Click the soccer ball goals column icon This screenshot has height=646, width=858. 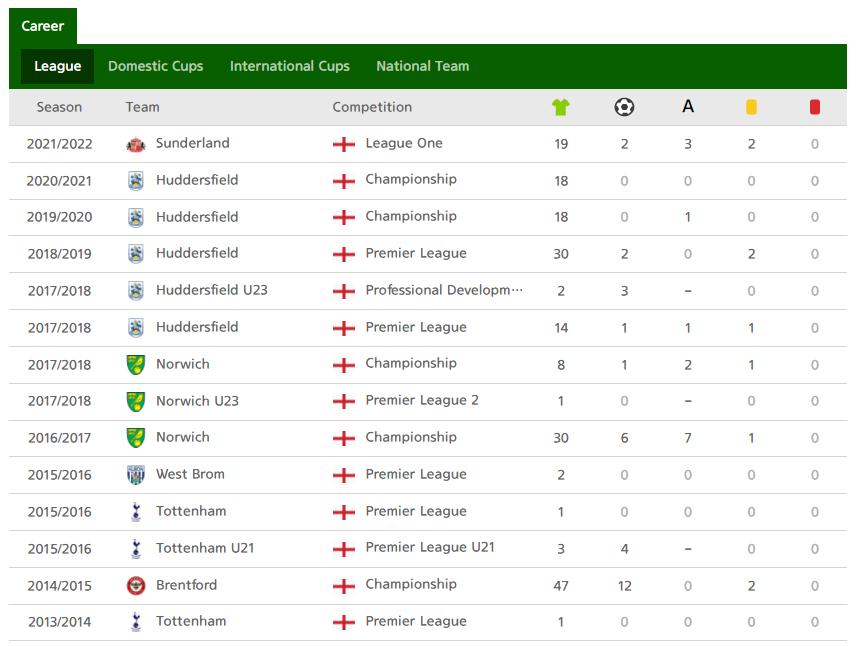click(x=624, y=107)
